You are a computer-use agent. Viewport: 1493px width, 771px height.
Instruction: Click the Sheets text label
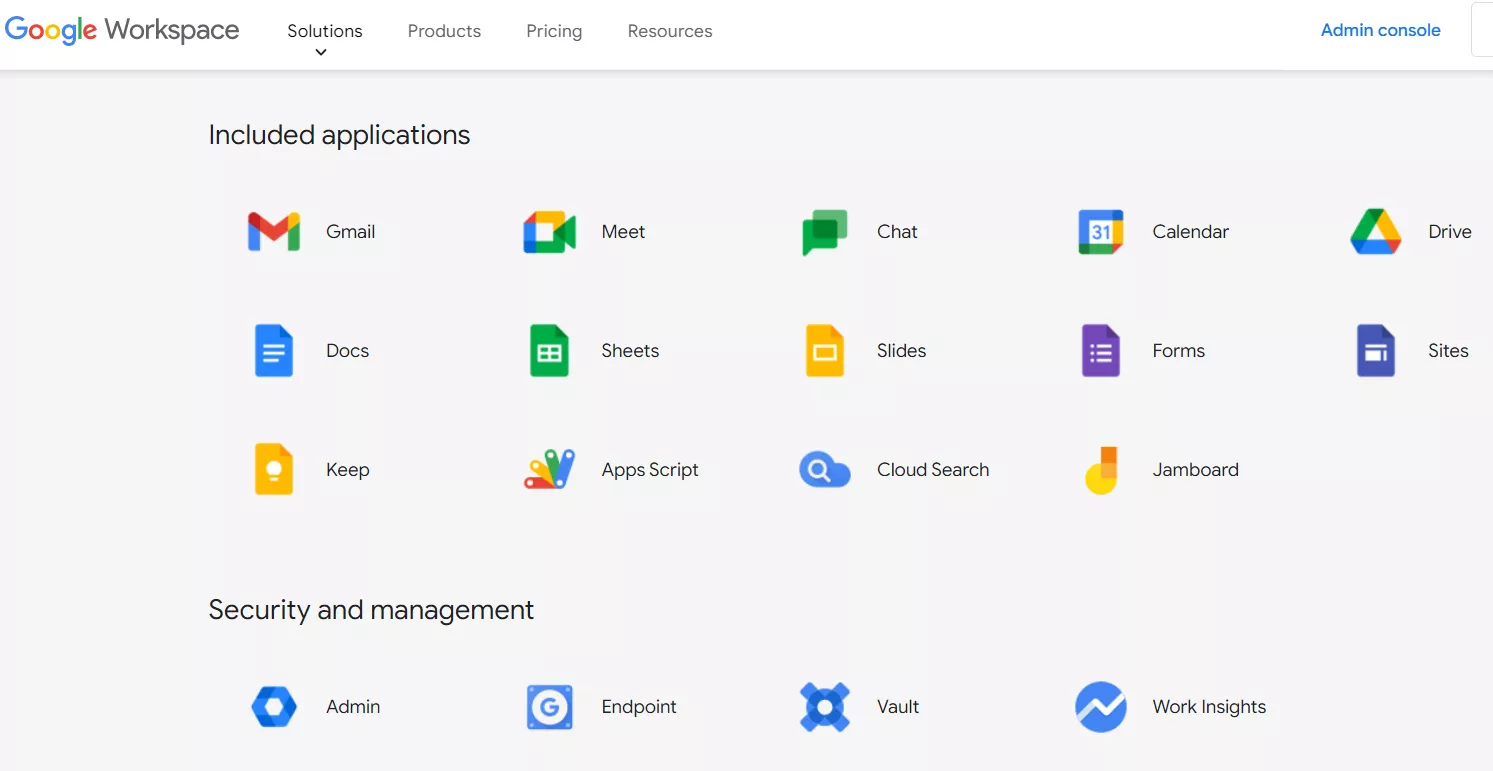(630, 351)
